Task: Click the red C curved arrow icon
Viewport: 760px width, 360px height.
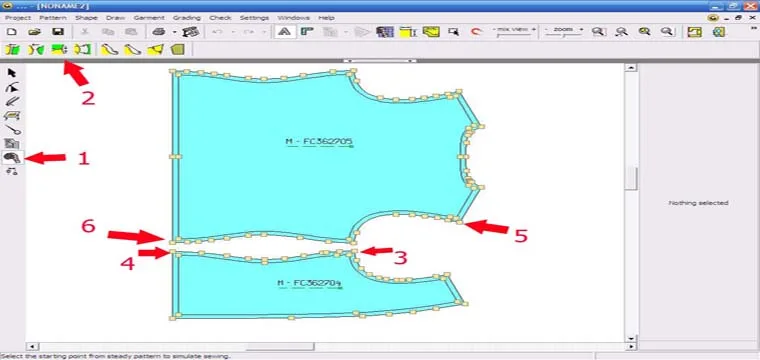Action: (x=477, y=32)
